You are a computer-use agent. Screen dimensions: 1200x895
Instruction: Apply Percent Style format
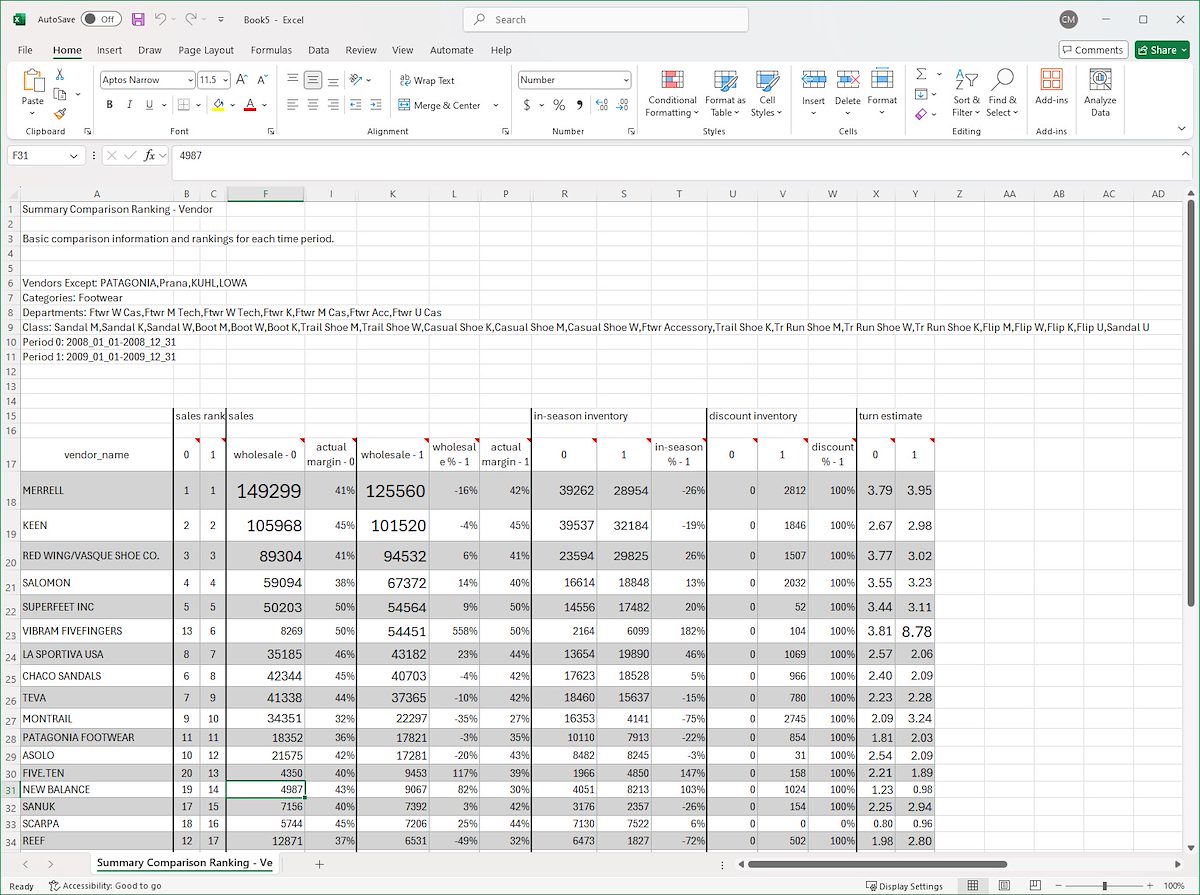coord(559,105)
